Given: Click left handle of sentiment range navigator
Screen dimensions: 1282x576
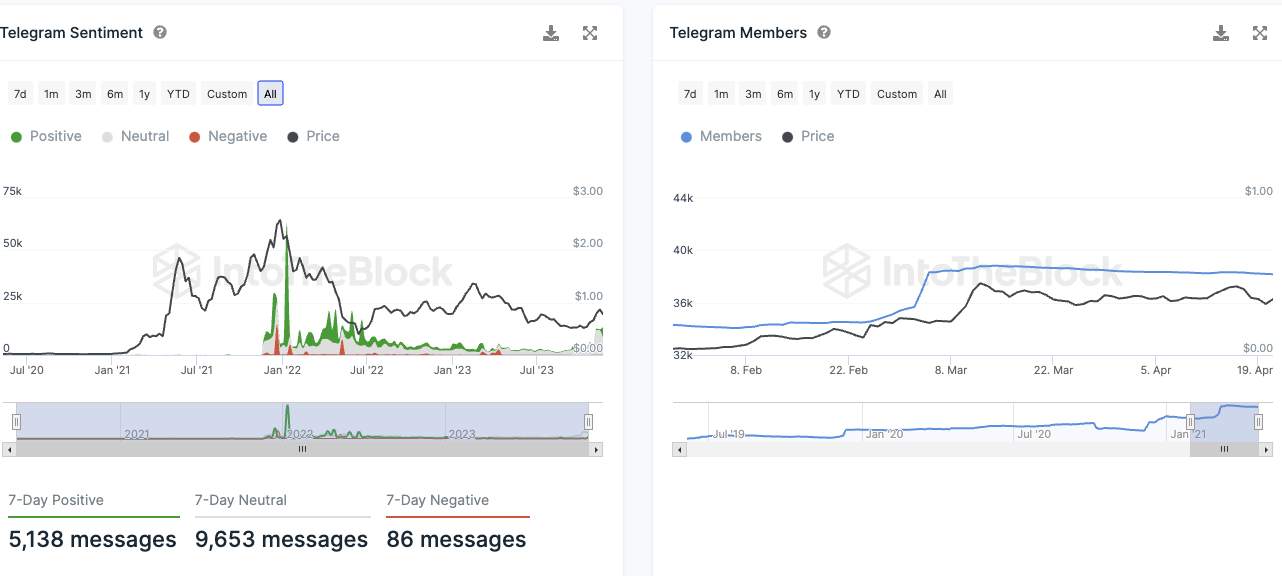Looking at the screenshot, I should pos(16,422).
